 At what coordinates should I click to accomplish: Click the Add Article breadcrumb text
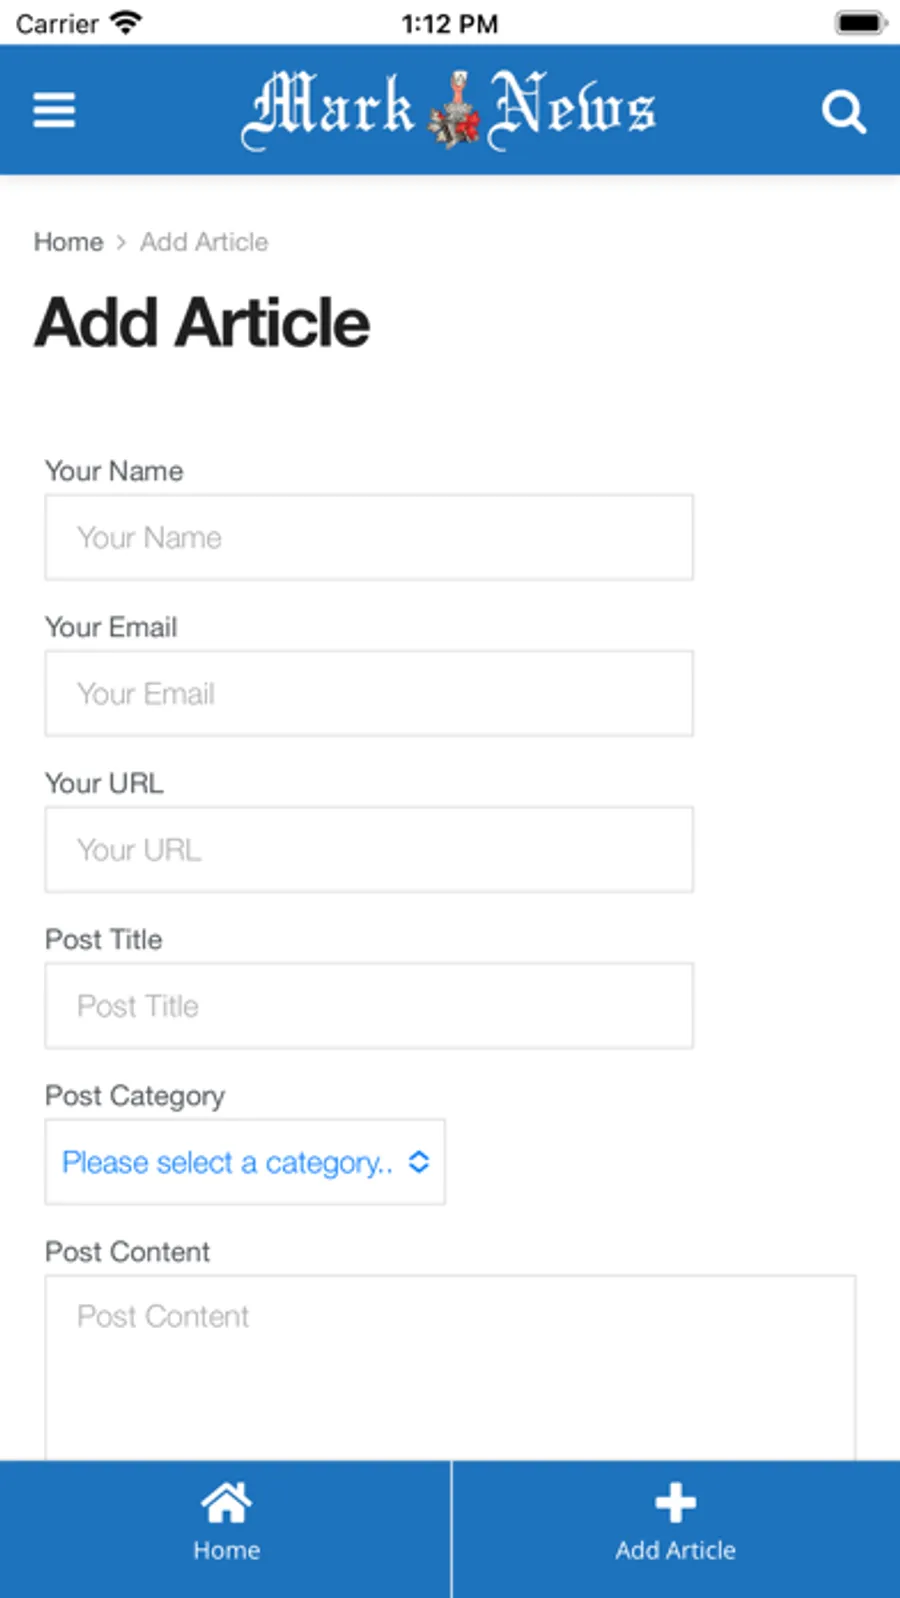[204, 242]
